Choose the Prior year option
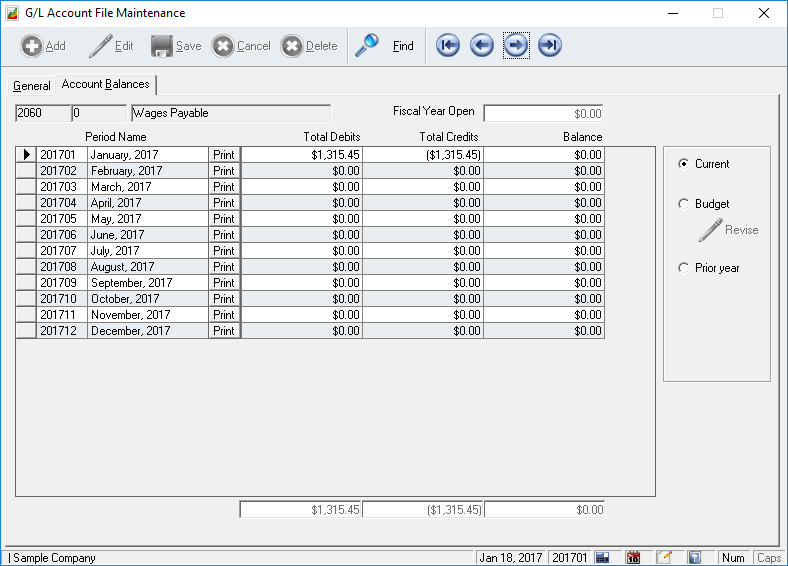 (684, 268)
